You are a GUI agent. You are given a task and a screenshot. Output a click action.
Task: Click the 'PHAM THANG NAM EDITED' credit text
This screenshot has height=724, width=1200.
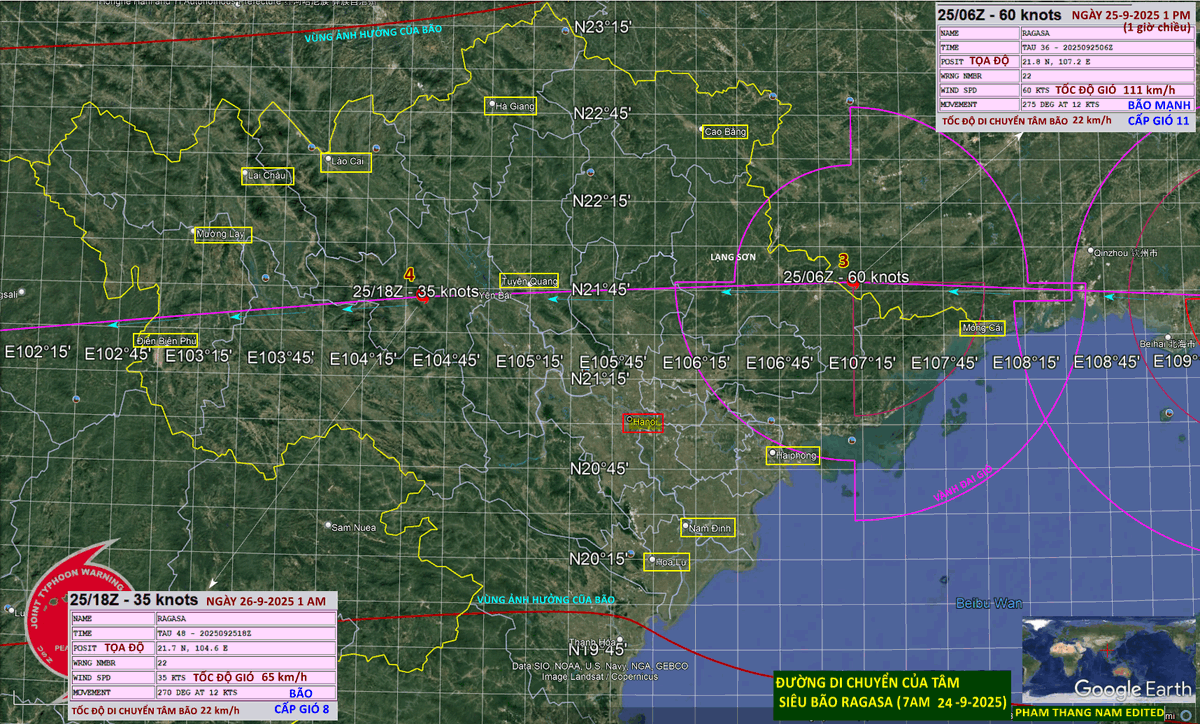coord(1090,712)
